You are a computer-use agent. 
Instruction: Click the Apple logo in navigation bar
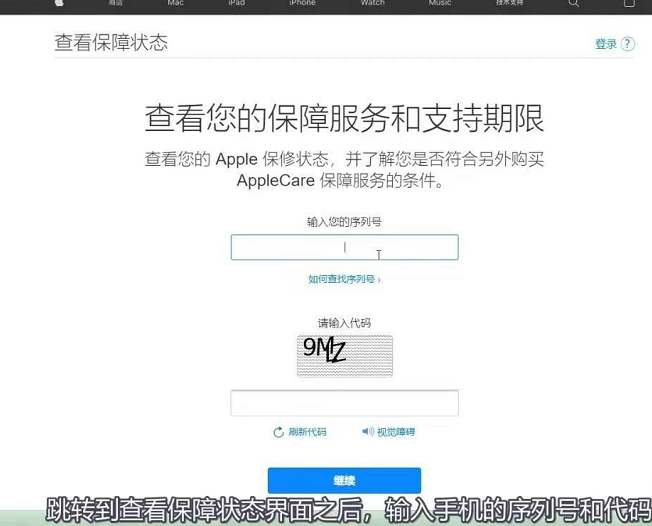(59, 2)
